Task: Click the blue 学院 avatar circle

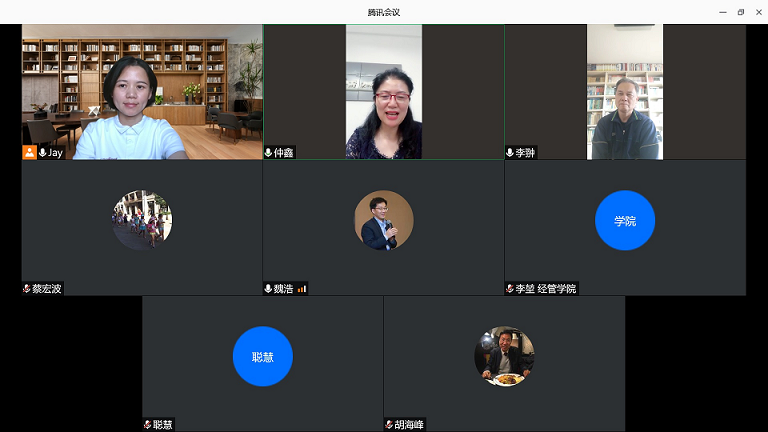Action: pyautogui.click(x=625, y=220)
